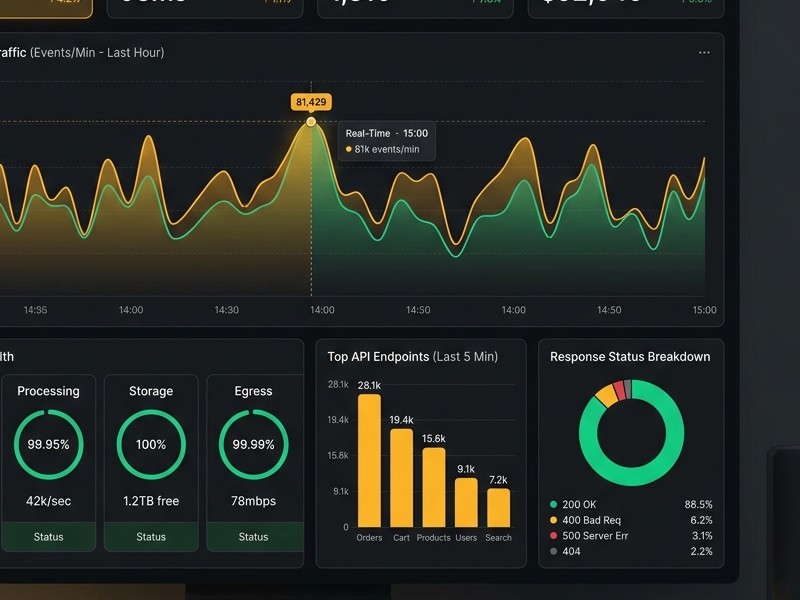Screen dimensions: 800x600
Task: Click the 2.2% value for 404
Action: pos(701,551)
